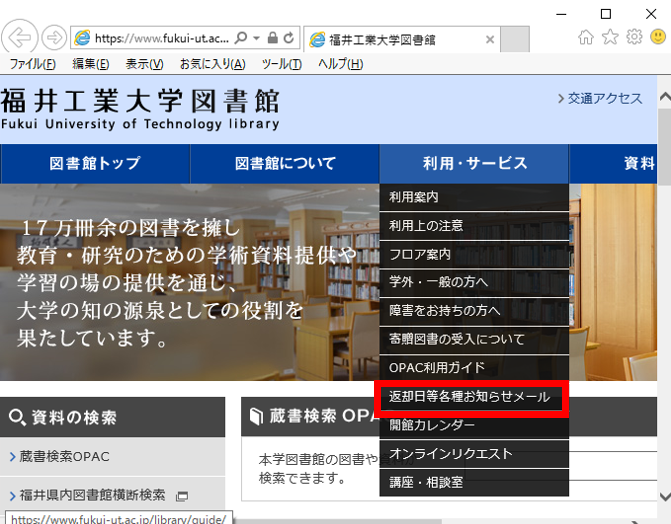The width and height of the screenshot is (671, 524).
Task: Click the search magnifier in the address bar
Action: [240, 38]
